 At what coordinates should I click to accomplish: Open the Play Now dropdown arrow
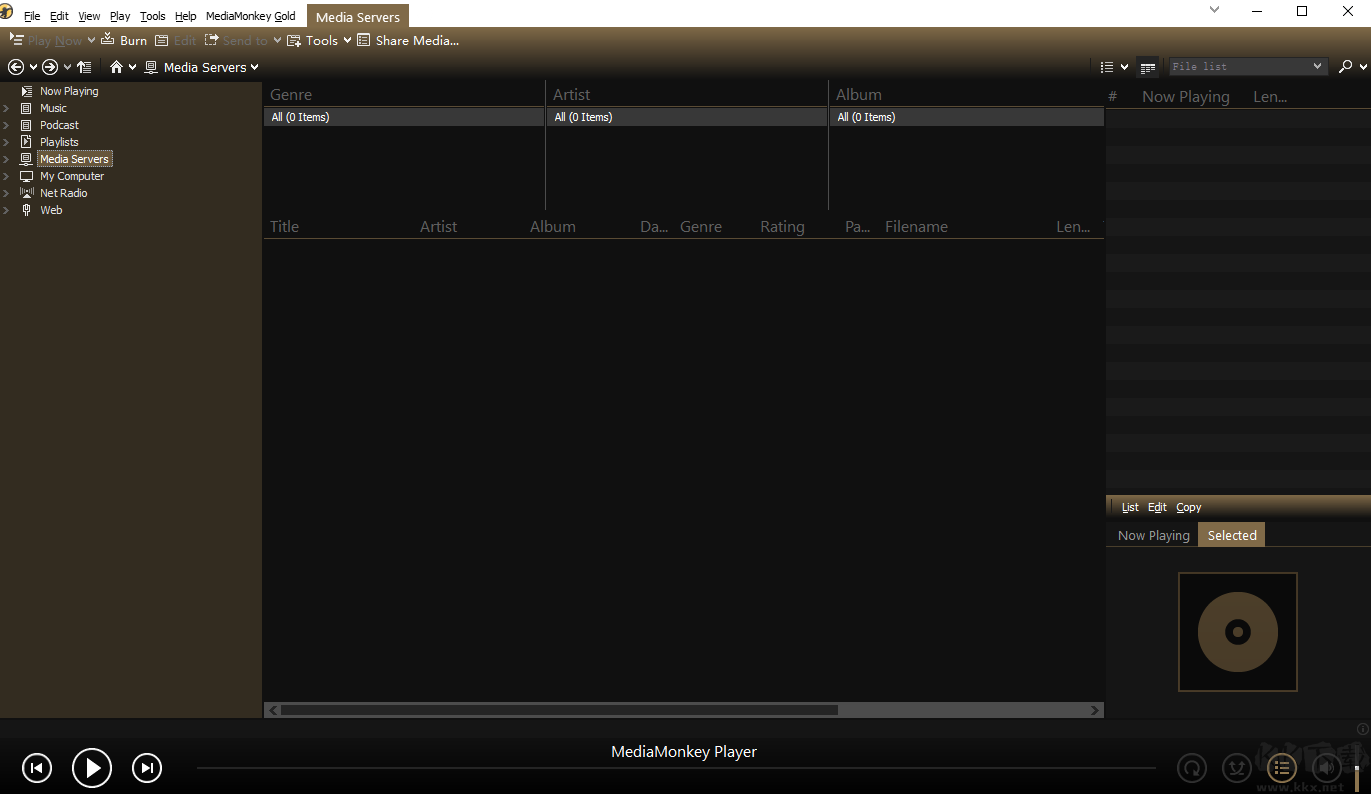[91, 40]
